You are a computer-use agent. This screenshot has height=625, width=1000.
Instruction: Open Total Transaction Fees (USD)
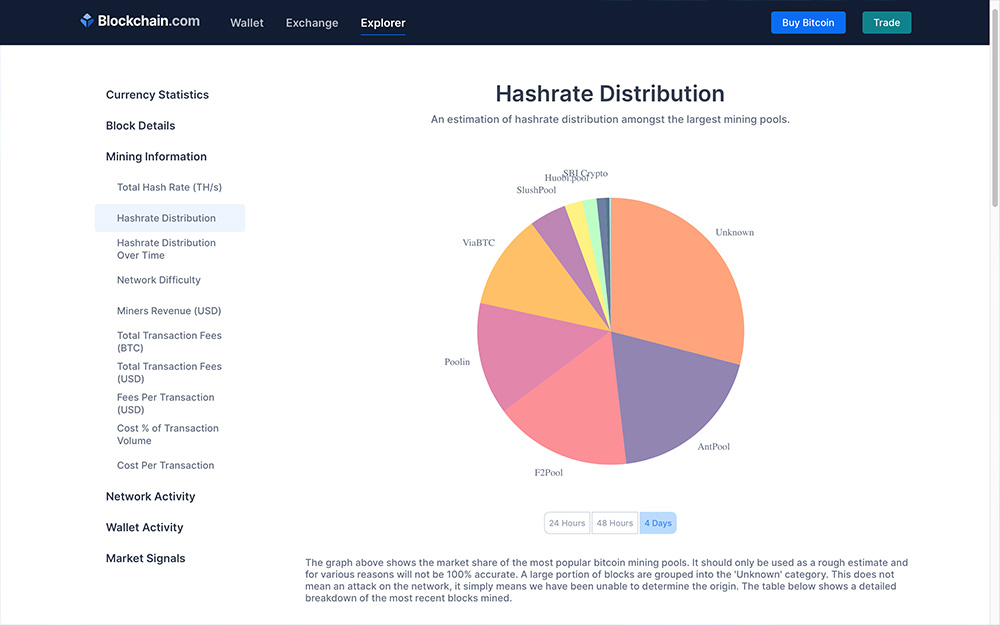pos(169,372)
